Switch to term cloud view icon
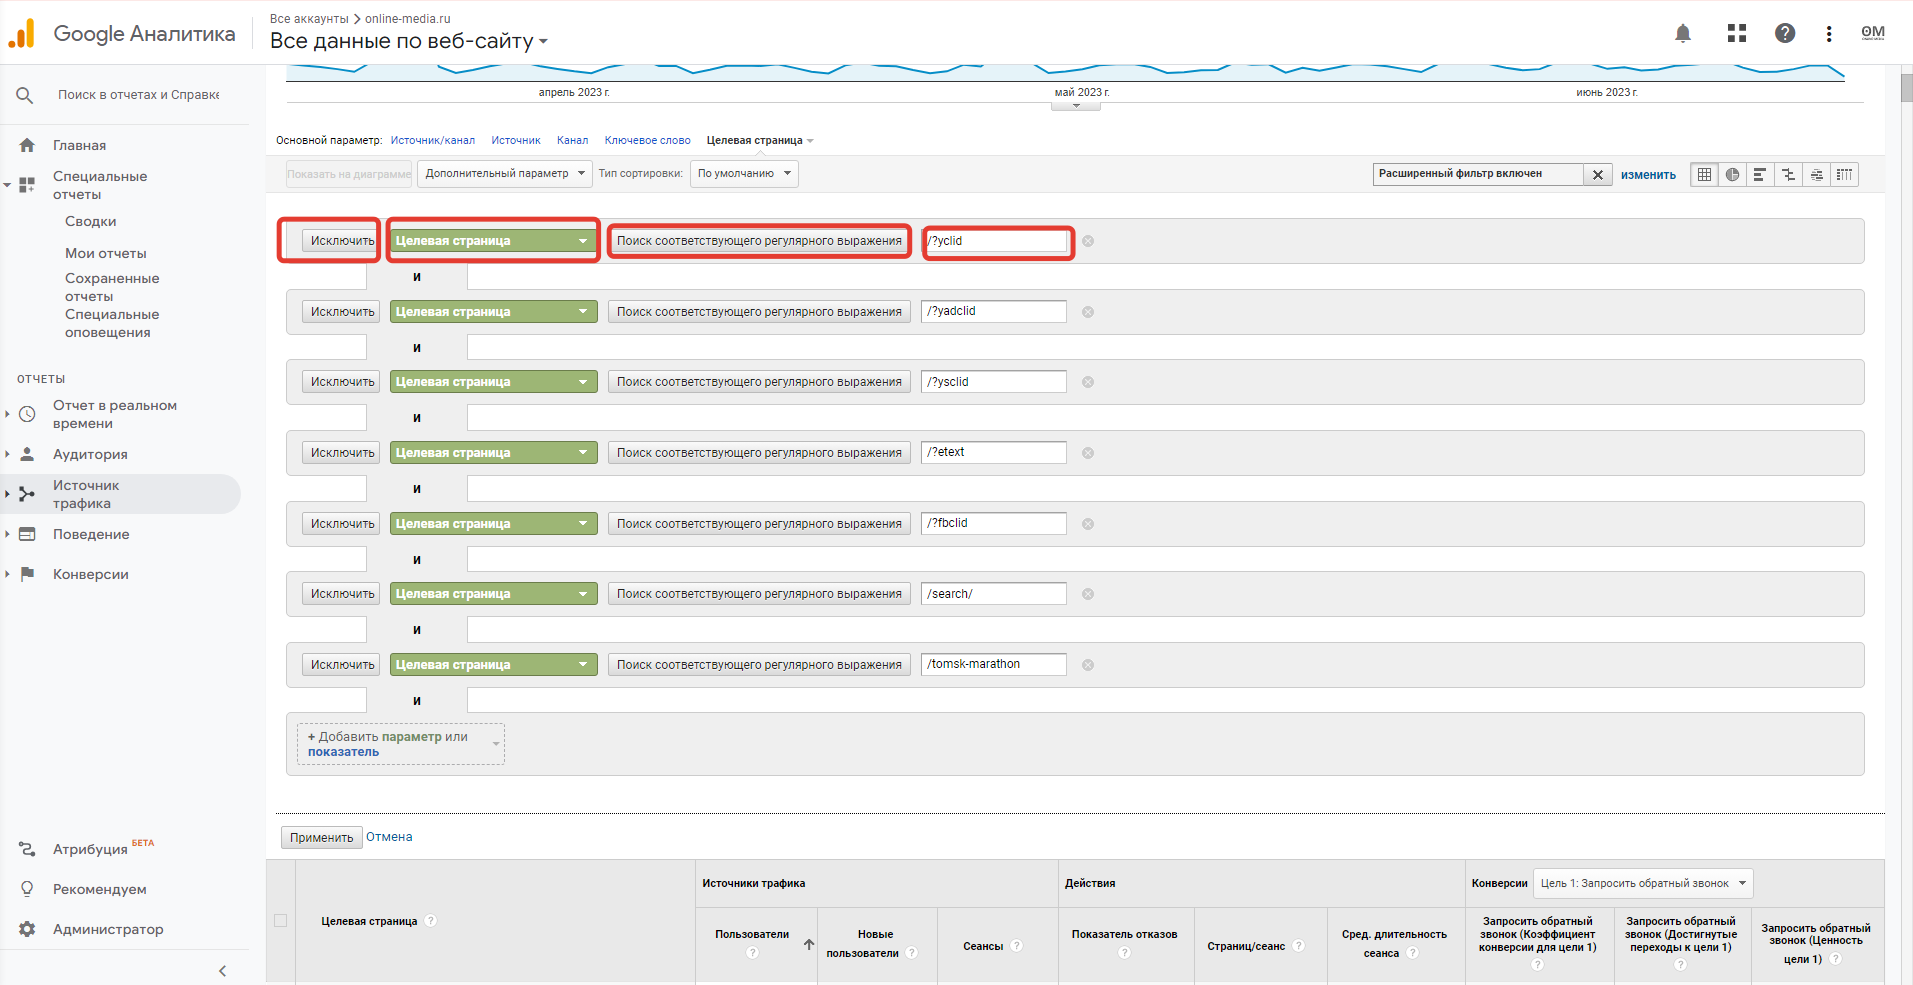The width and height of the screenshot is (1913, 985). click(x=1816, y=174)
